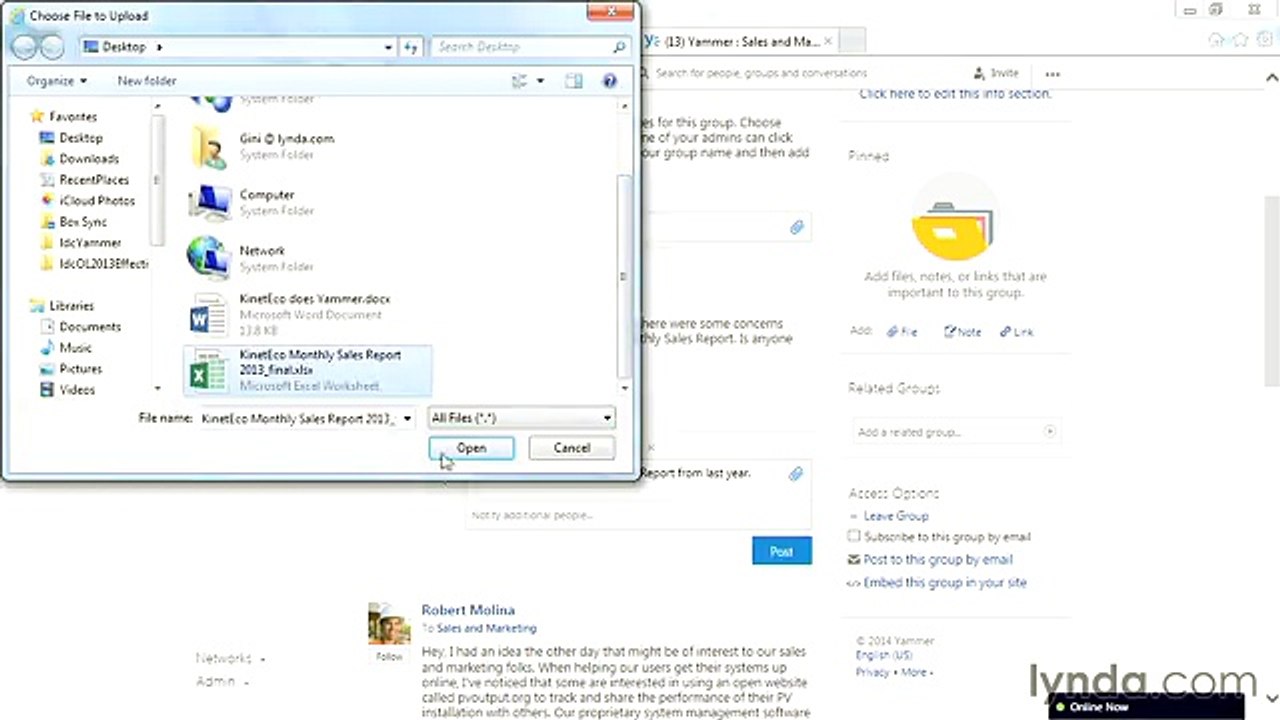The height and width of the screenshot is (720, 1280).
Task: Click the Notify additional people field
Action: [x=638, y=515]
